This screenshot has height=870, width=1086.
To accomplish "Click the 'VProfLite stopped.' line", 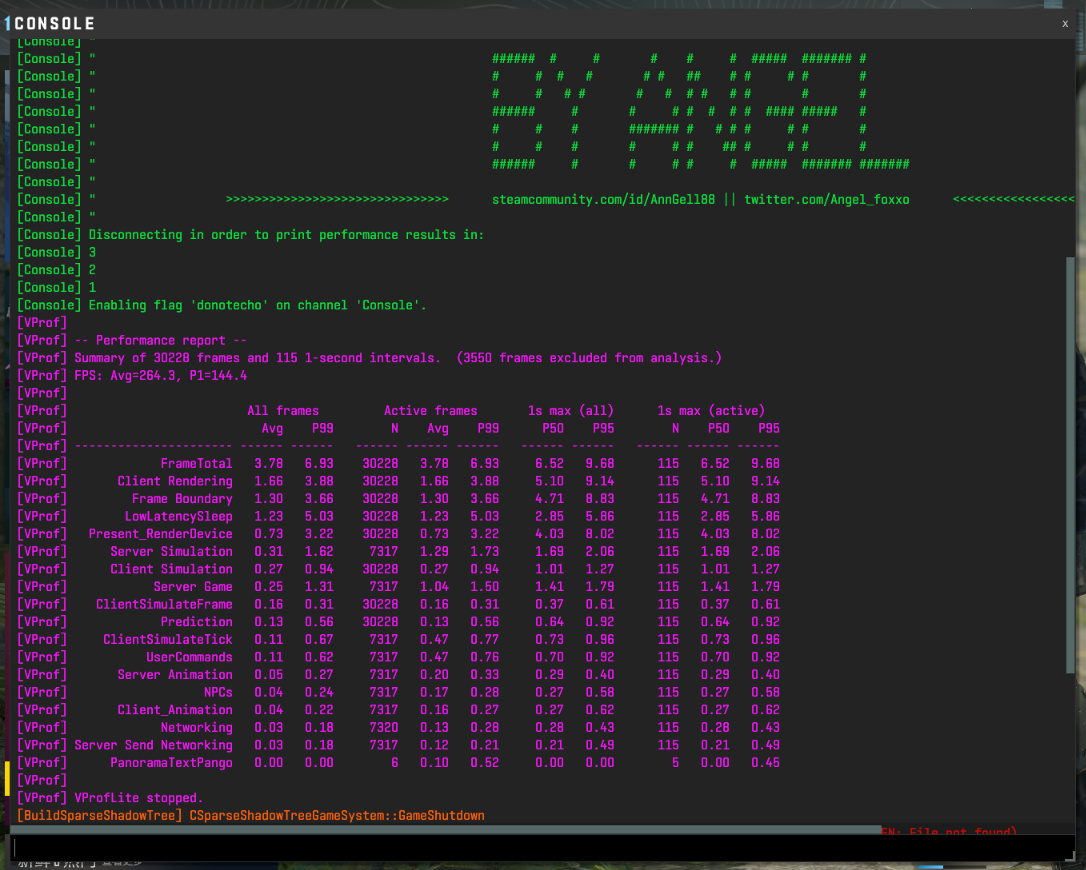I will [139, 798].
